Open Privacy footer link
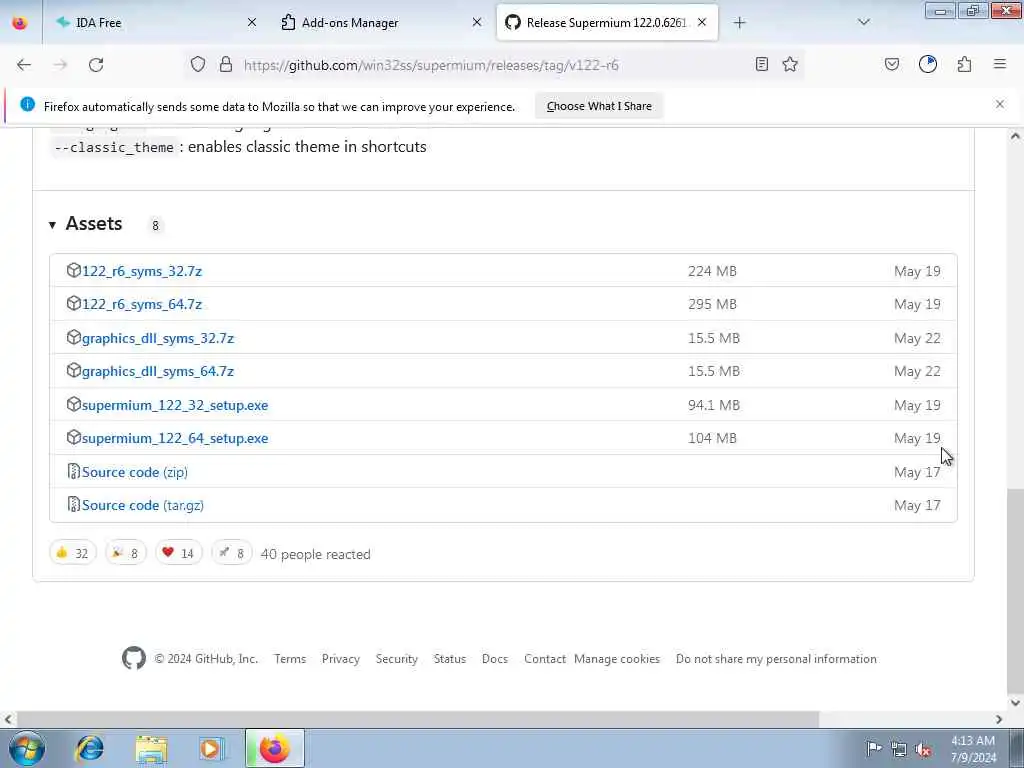The image size is (1024, 768). click(341, 659)
